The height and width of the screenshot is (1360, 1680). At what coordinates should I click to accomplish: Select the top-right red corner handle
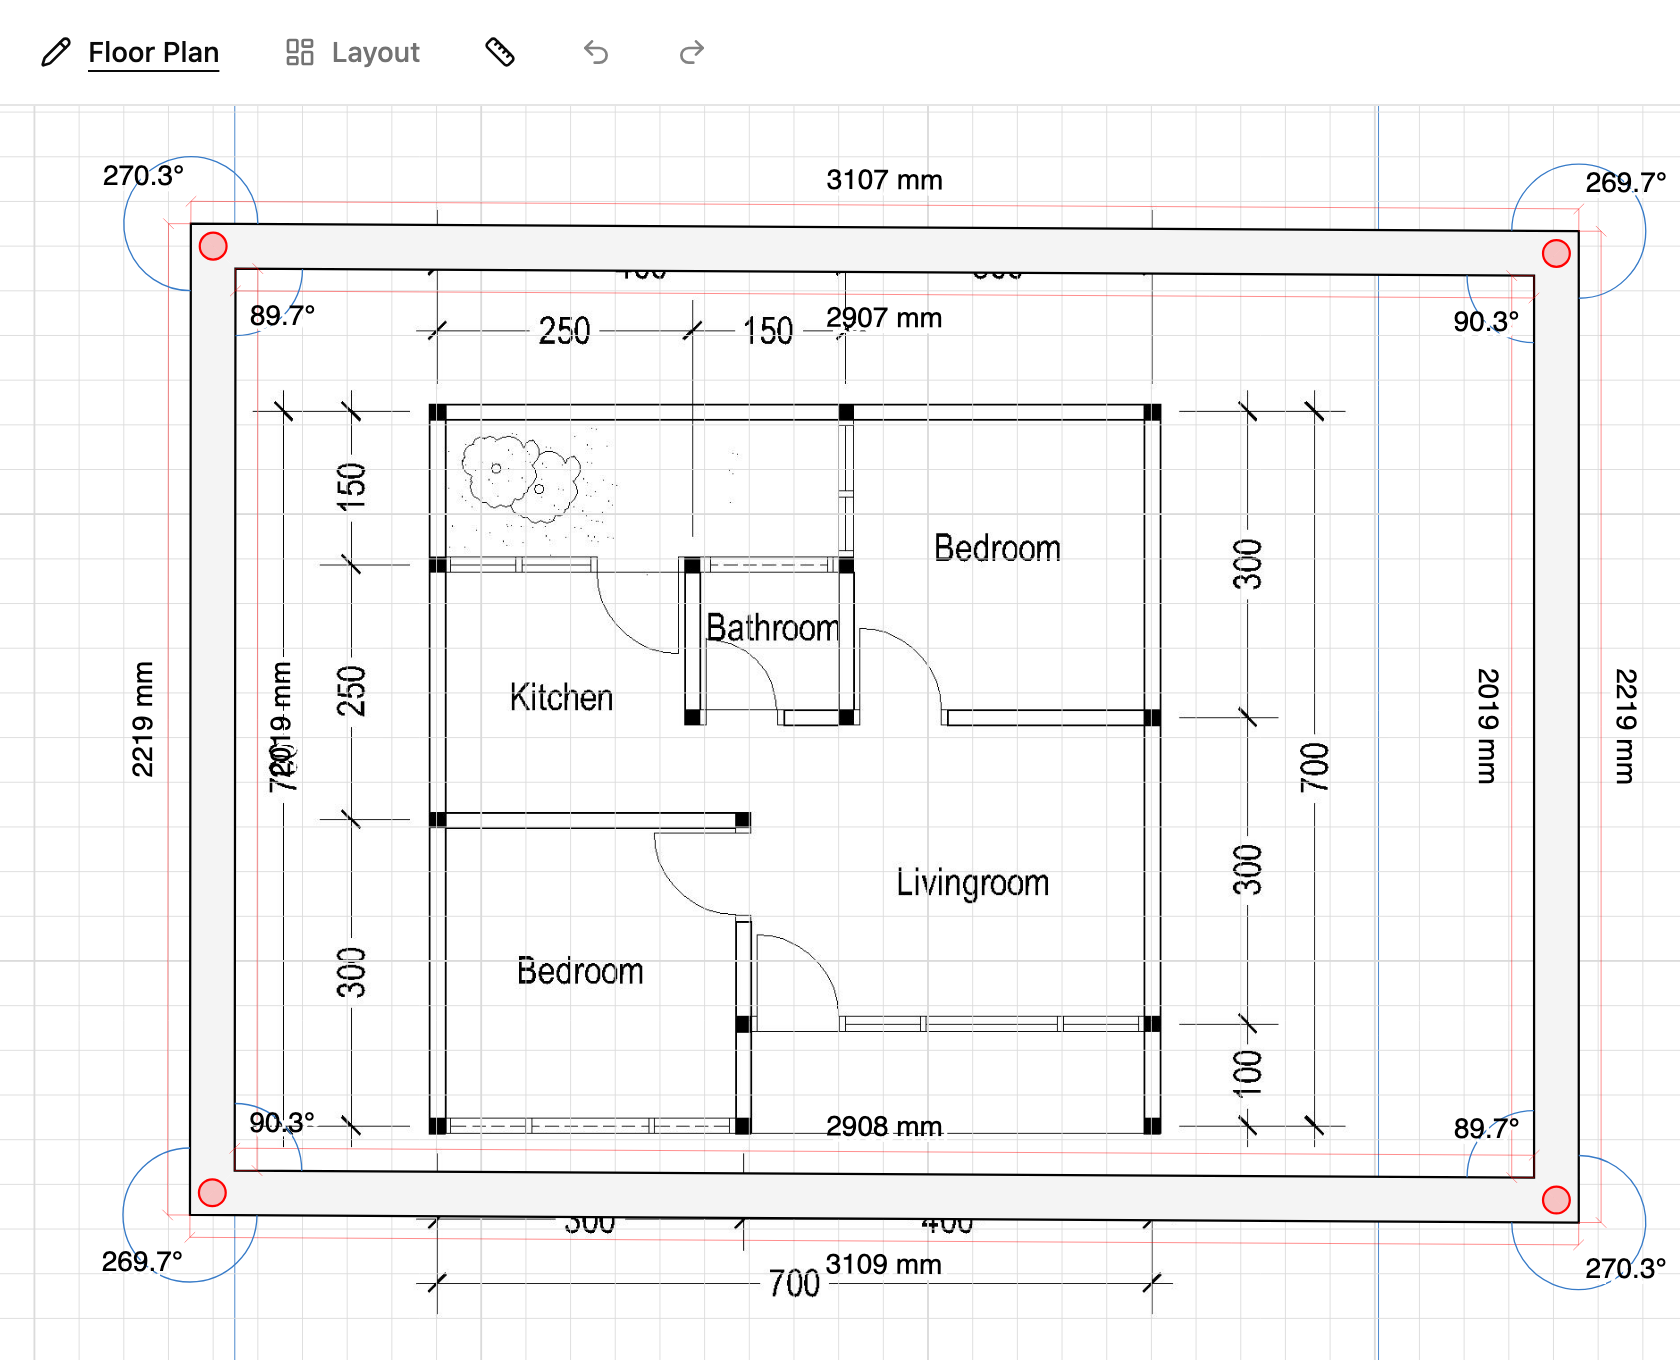1556,253
